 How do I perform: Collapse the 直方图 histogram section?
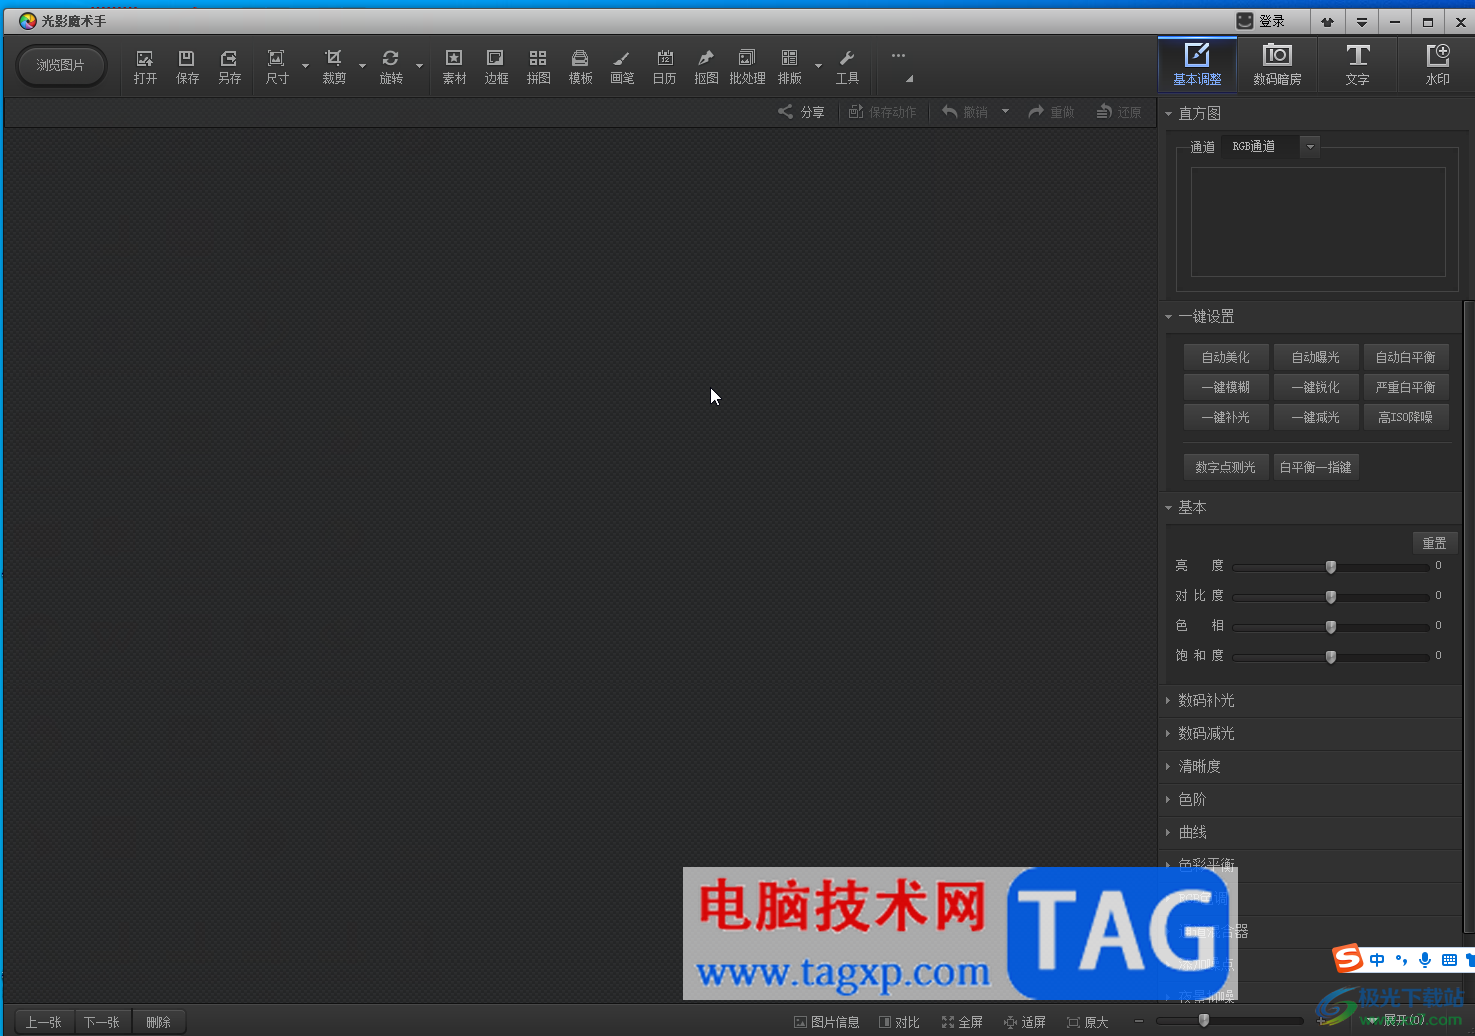point(1168,114)
